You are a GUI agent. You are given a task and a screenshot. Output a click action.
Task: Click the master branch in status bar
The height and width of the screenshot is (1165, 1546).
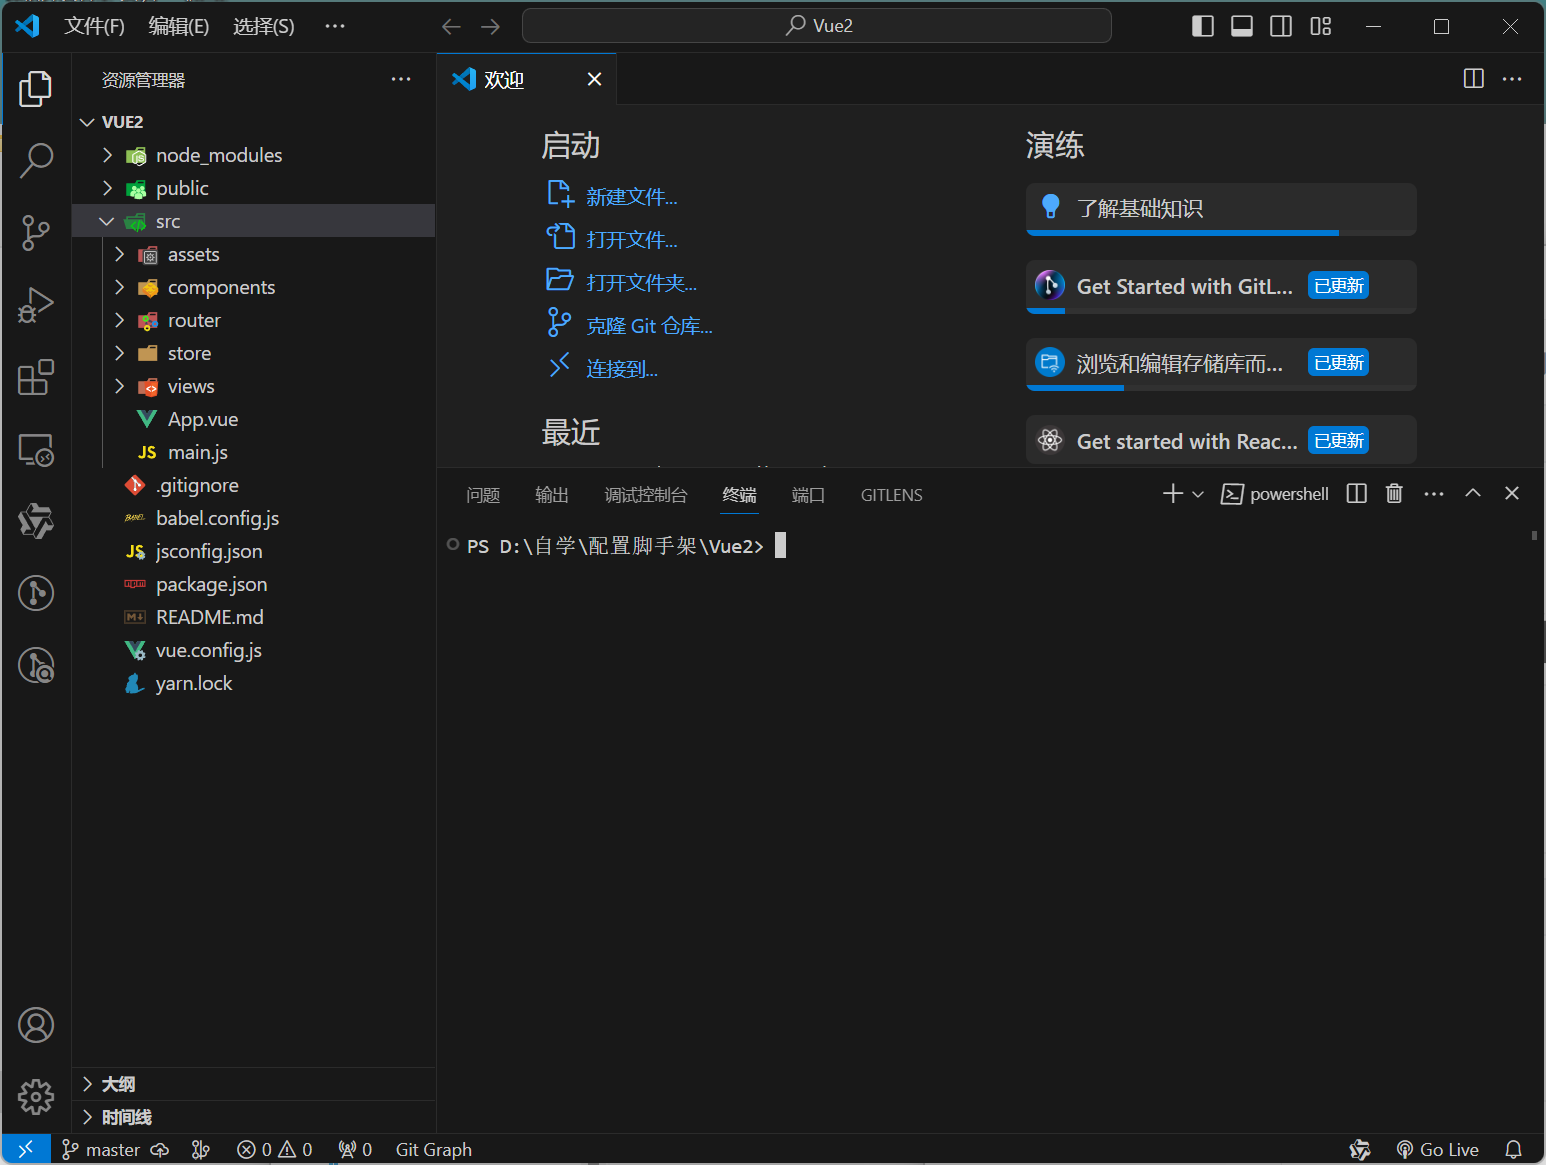[x=101, y=1149]
